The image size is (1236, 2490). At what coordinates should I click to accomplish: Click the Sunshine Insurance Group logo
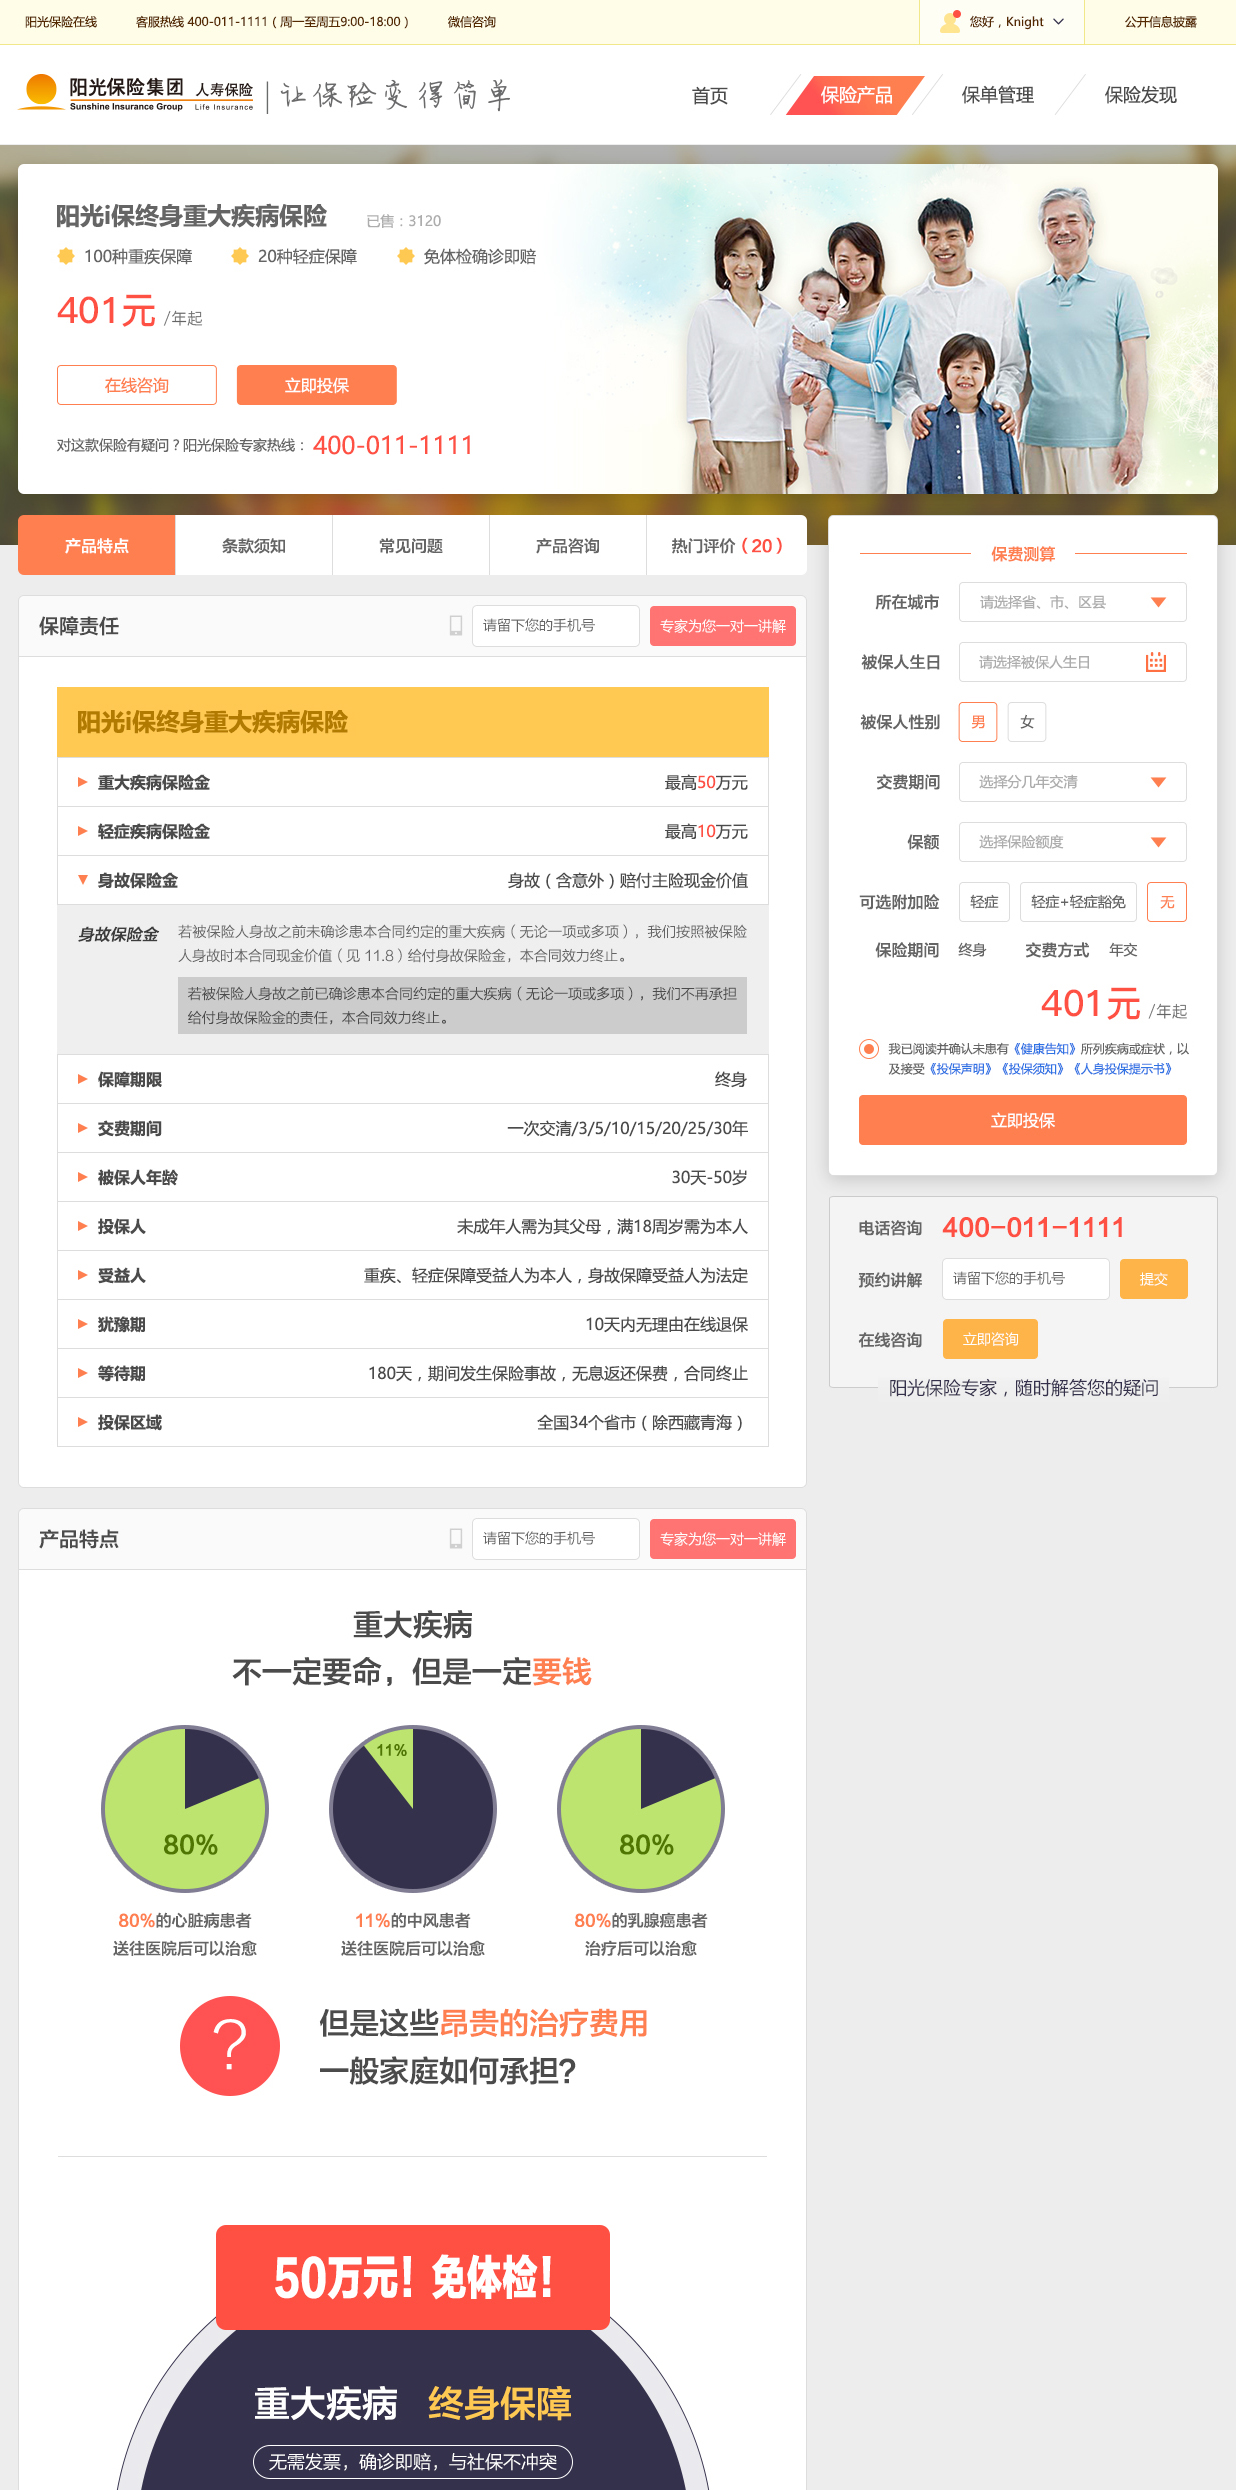click(x=135, y=94)
